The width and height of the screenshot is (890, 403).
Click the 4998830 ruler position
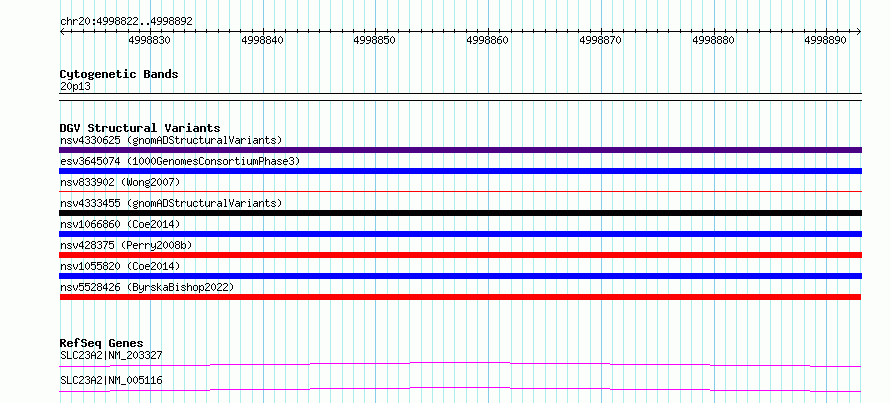pyautogui.click(x=149, y=40)
